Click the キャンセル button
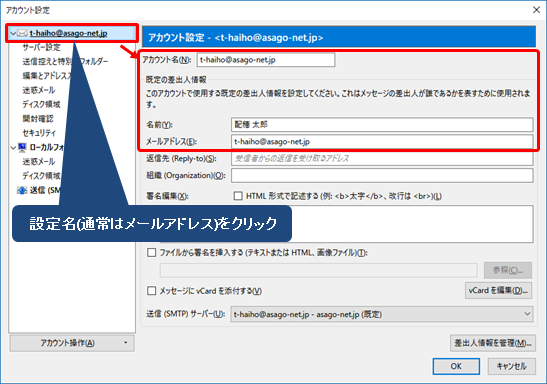The image size is (547, 384). click(511, 366)
